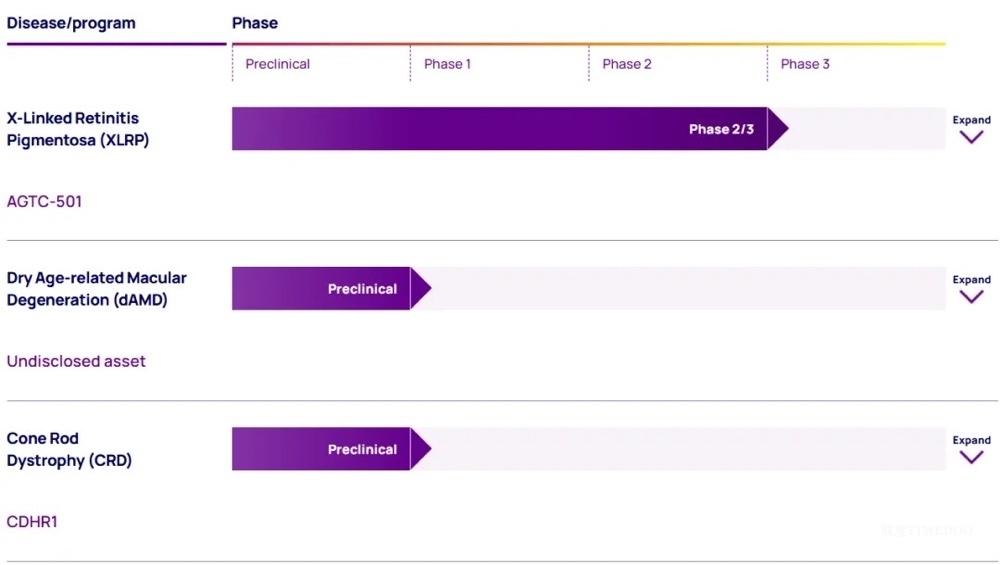This screenshot has width=1000, height=565.
Task: Open the CDHR1 asset link
Action: click(32, 521)
